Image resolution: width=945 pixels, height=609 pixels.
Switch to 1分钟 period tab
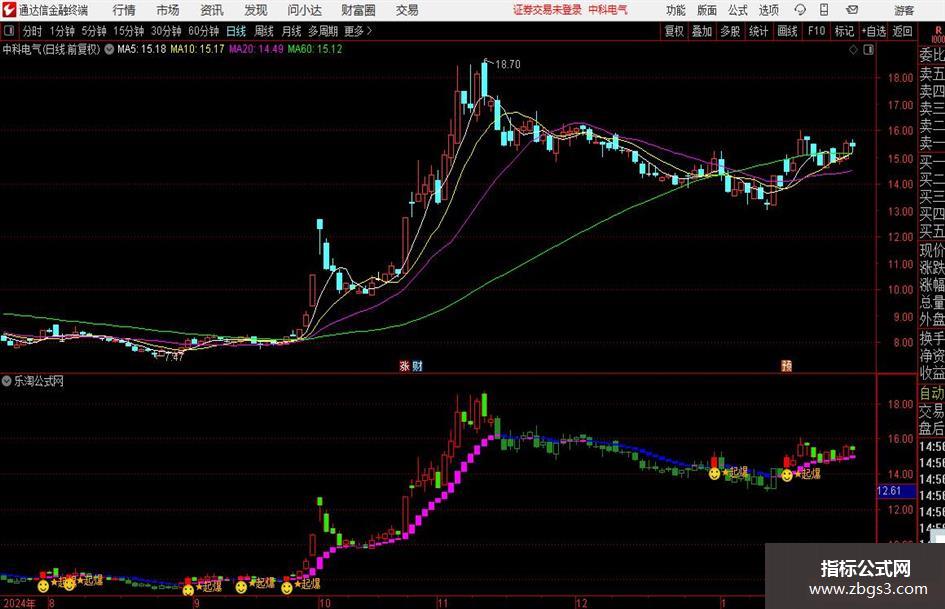62,31
